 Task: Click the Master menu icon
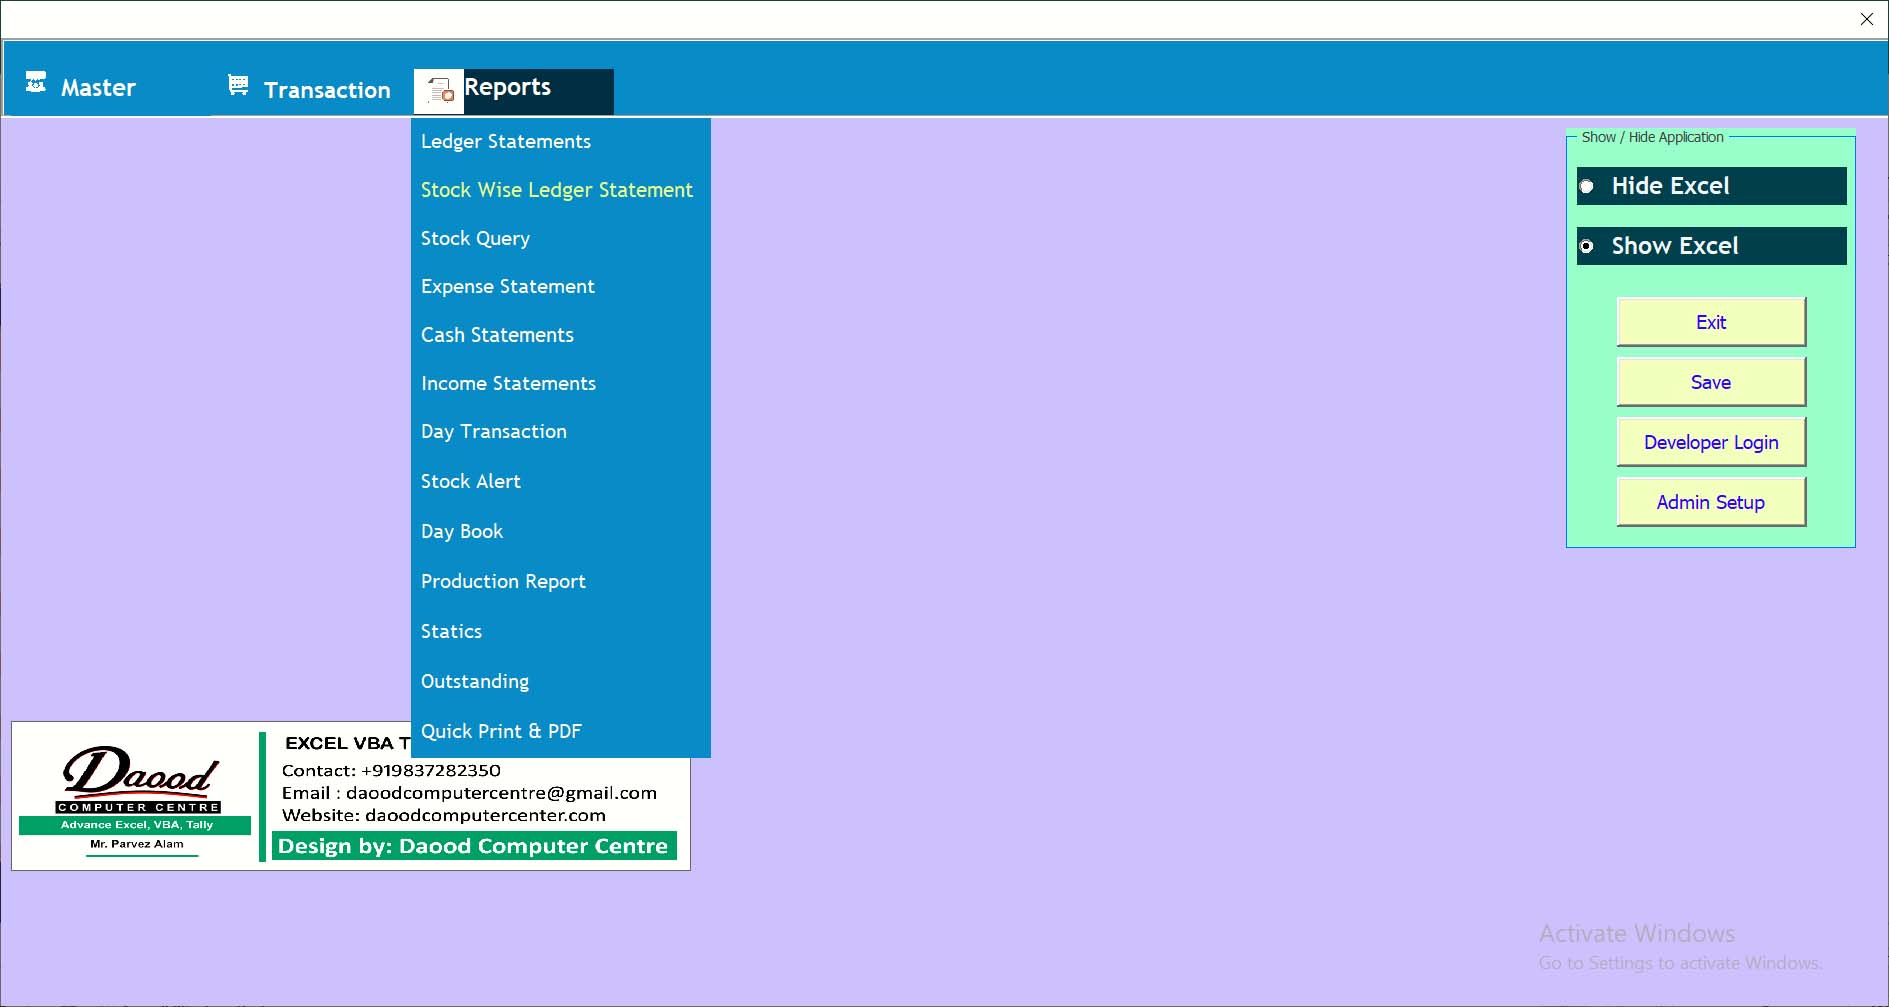click(36, 83)
